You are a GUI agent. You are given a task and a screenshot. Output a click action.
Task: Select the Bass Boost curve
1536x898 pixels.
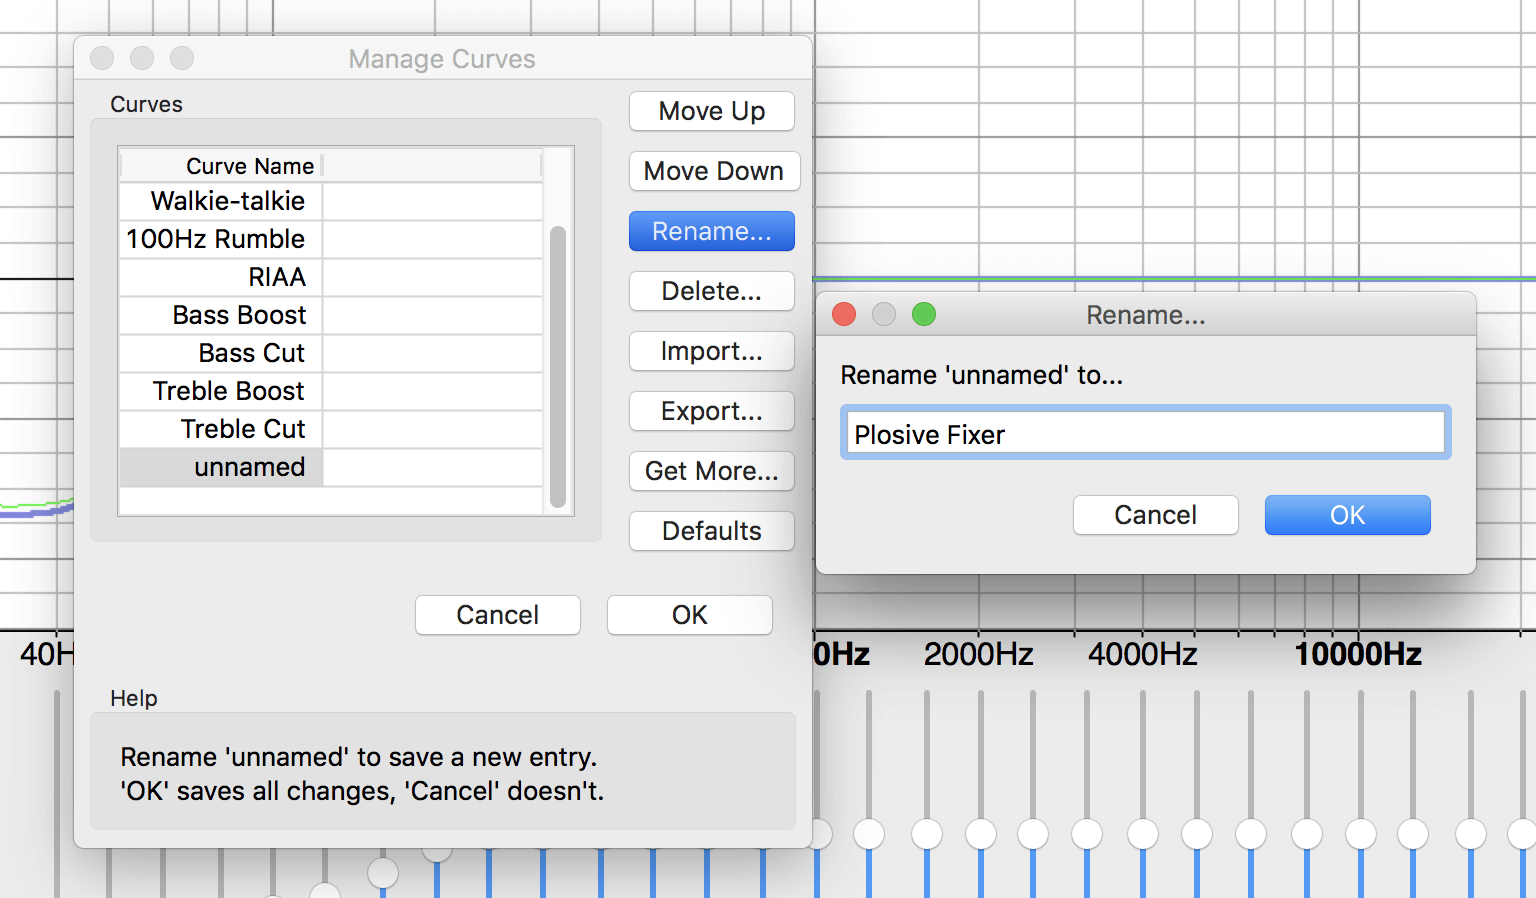(239, 315)
